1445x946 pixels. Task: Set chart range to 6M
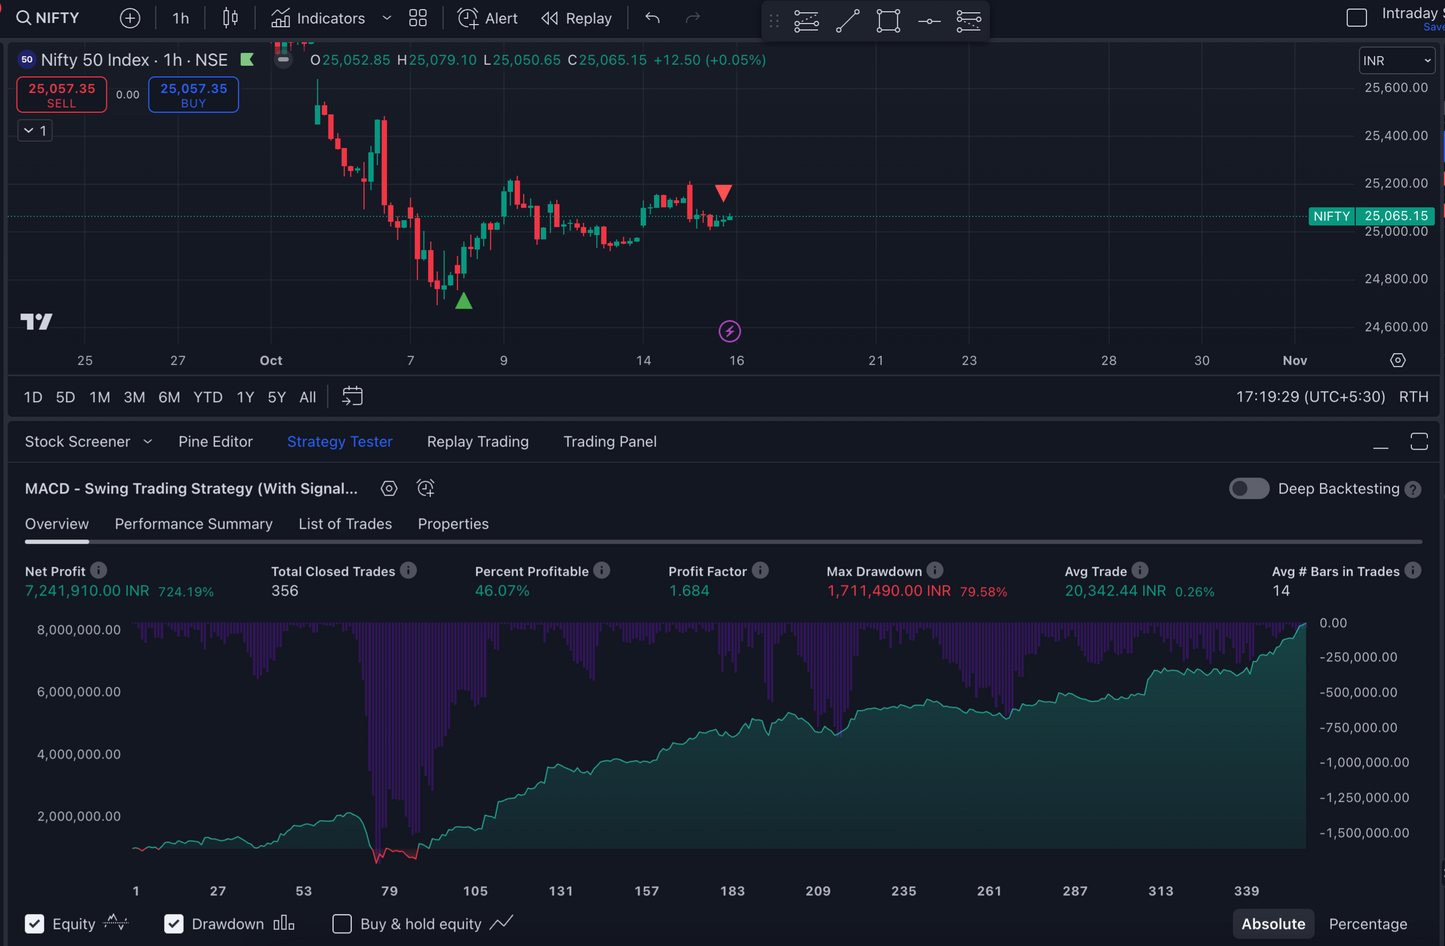(x=169, y=397)
